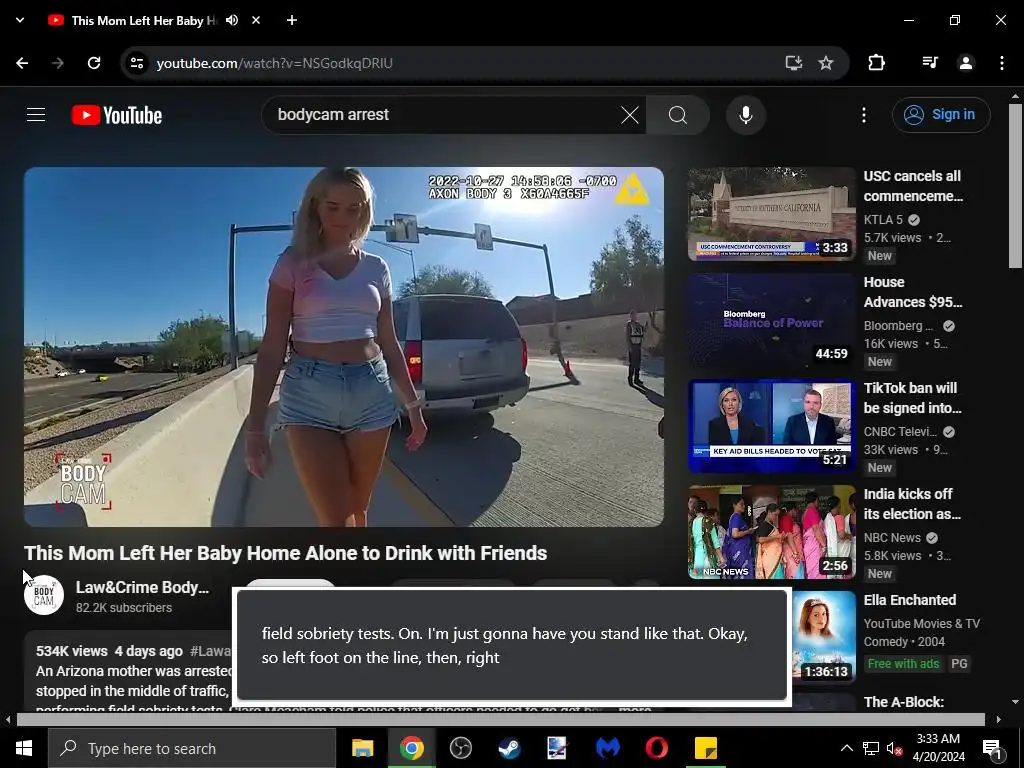Open YouTube settings three-dot menu
The width and height of the screenshot is (1024, 768).
click(x=864, y=115)
